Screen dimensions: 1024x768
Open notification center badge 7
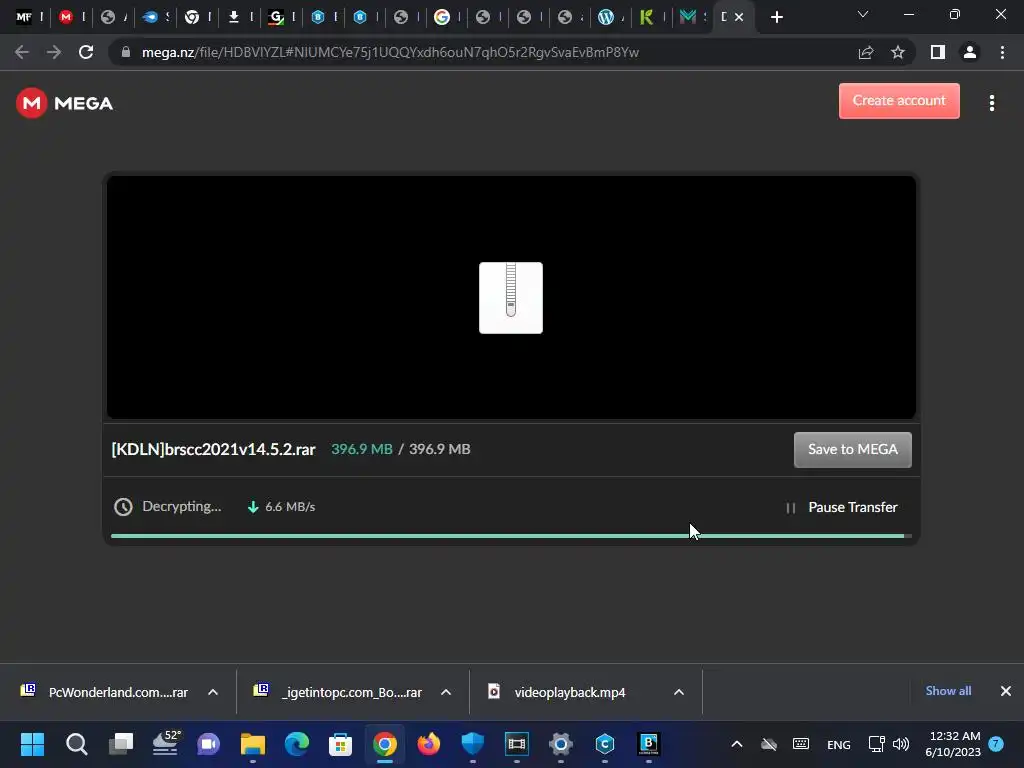click(996, 744)
